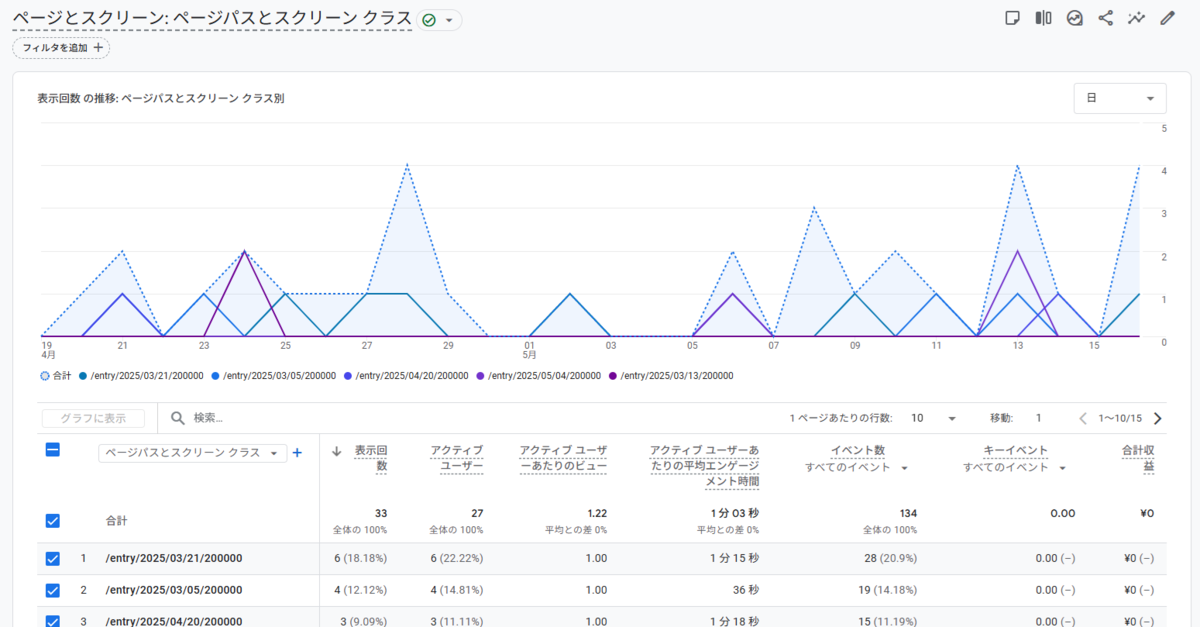Click the キーイベント column header
Image resolution: width=1200 pixels, height=627 pixels.
point(1016,451)
